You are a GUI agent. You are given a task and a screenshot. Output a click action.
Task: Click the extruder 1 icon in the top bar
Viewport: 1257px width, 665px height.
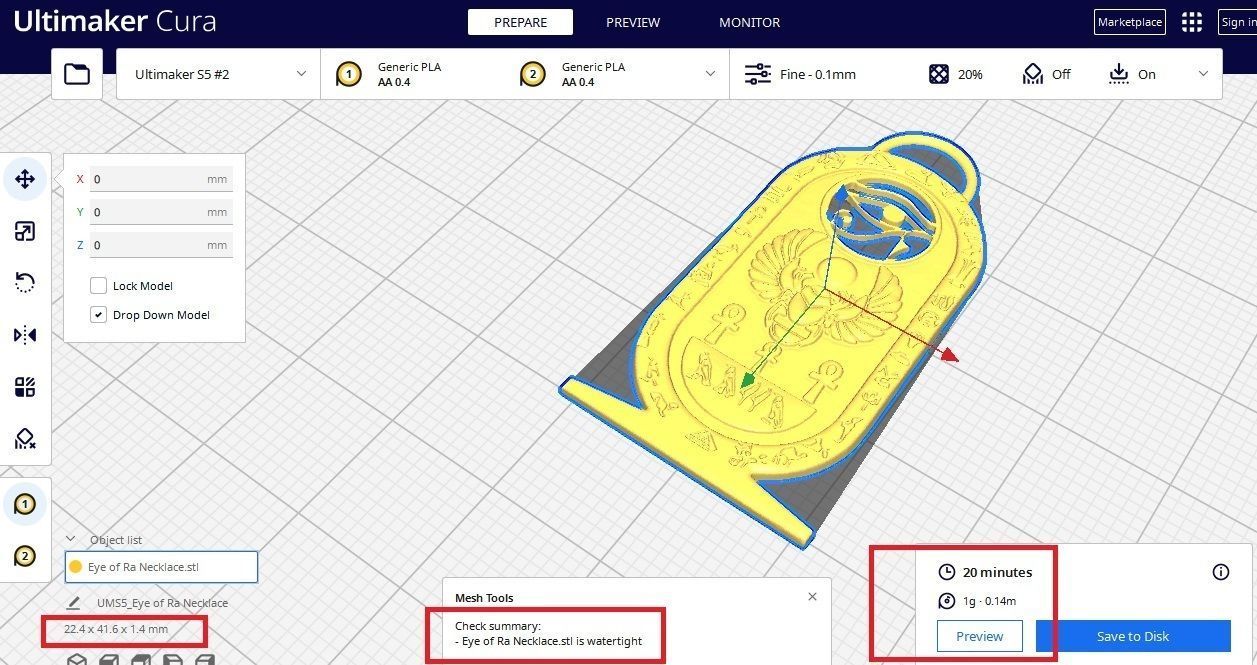(x=348, y=74)
